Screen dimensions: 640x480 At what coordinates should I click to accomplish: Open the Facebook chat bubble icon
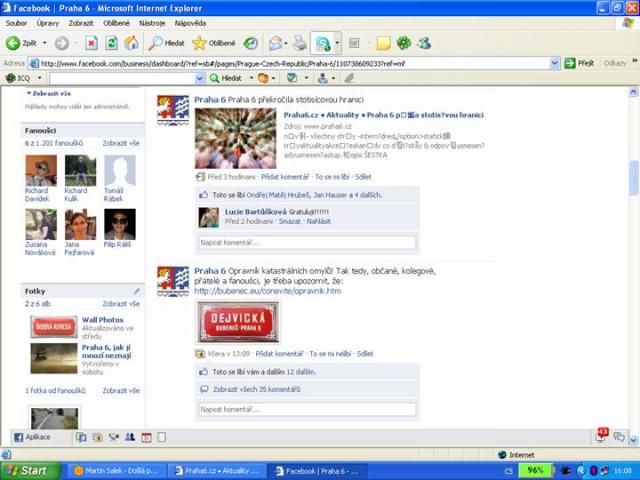[619, 437]
